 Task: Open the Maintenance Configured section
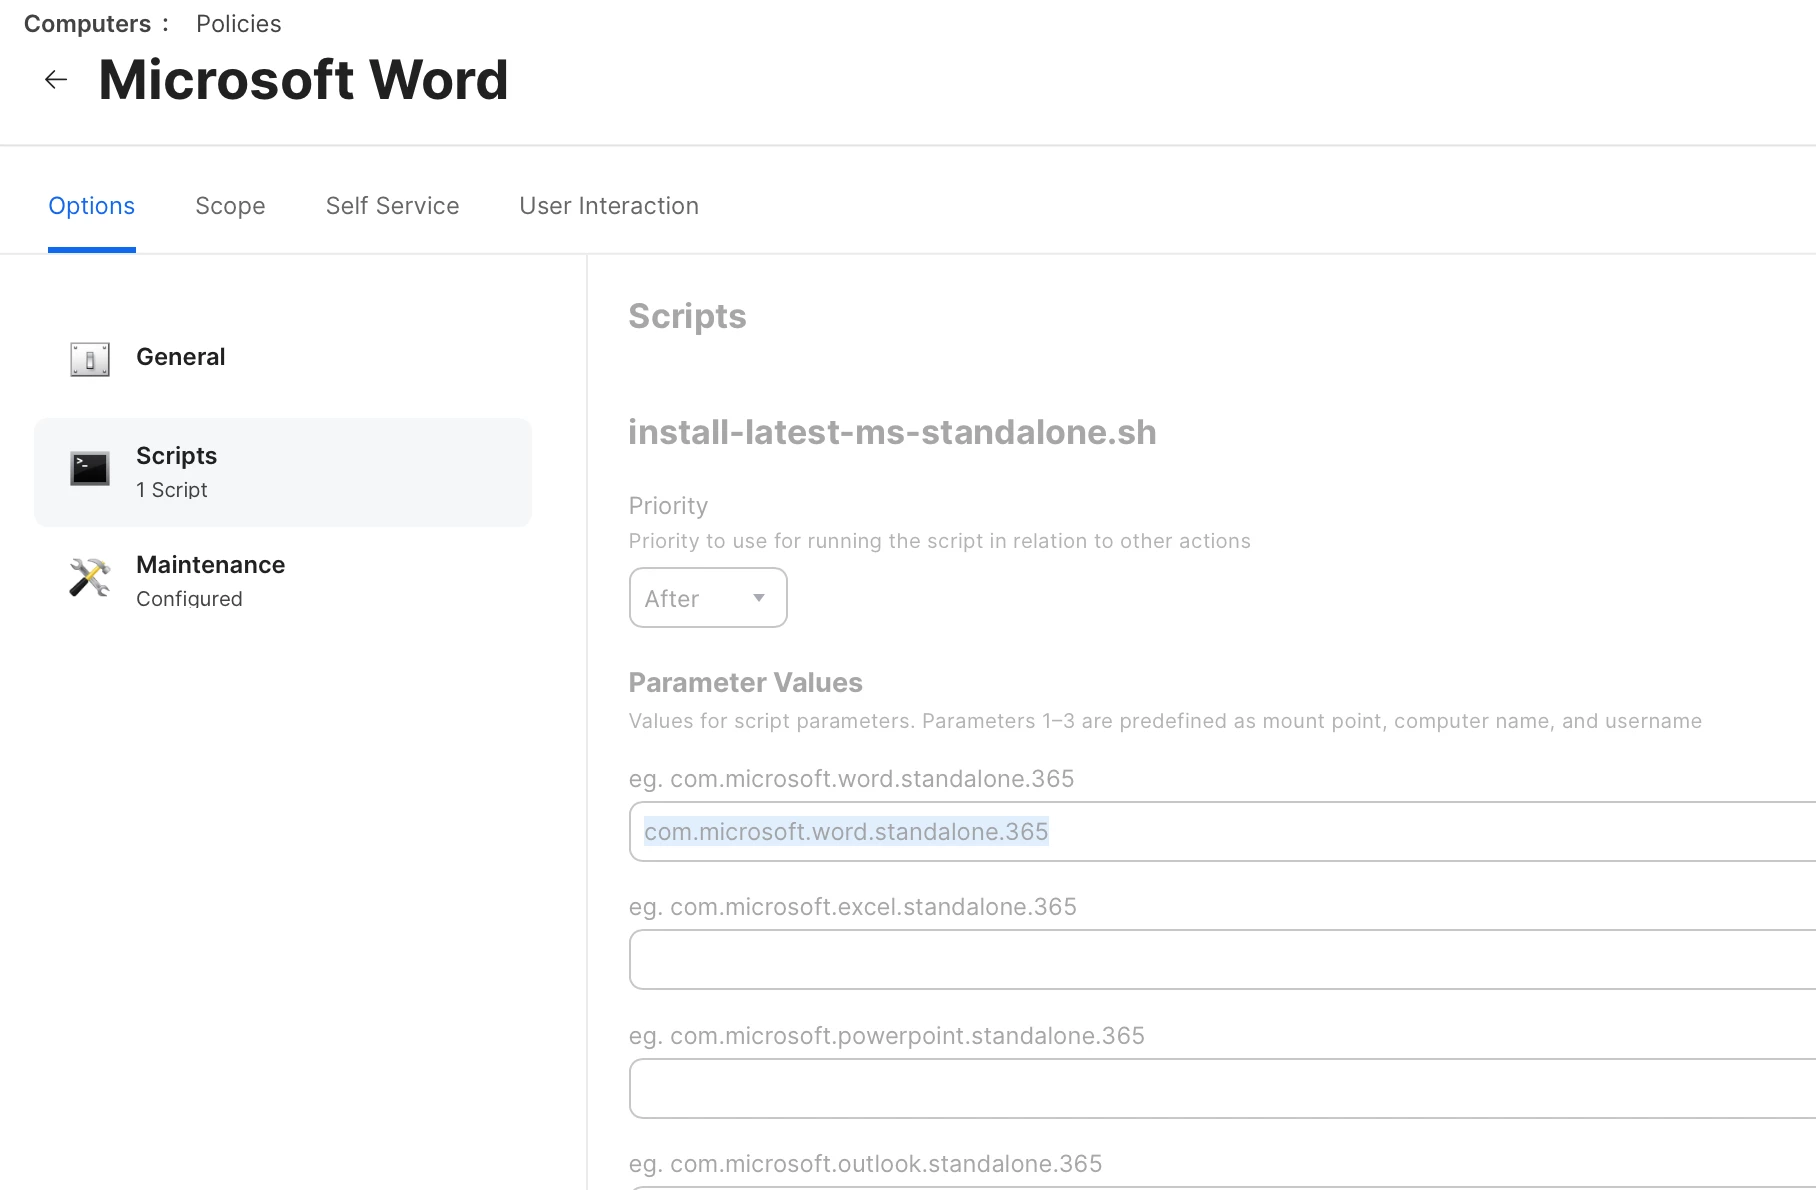(x=283, y=581)
